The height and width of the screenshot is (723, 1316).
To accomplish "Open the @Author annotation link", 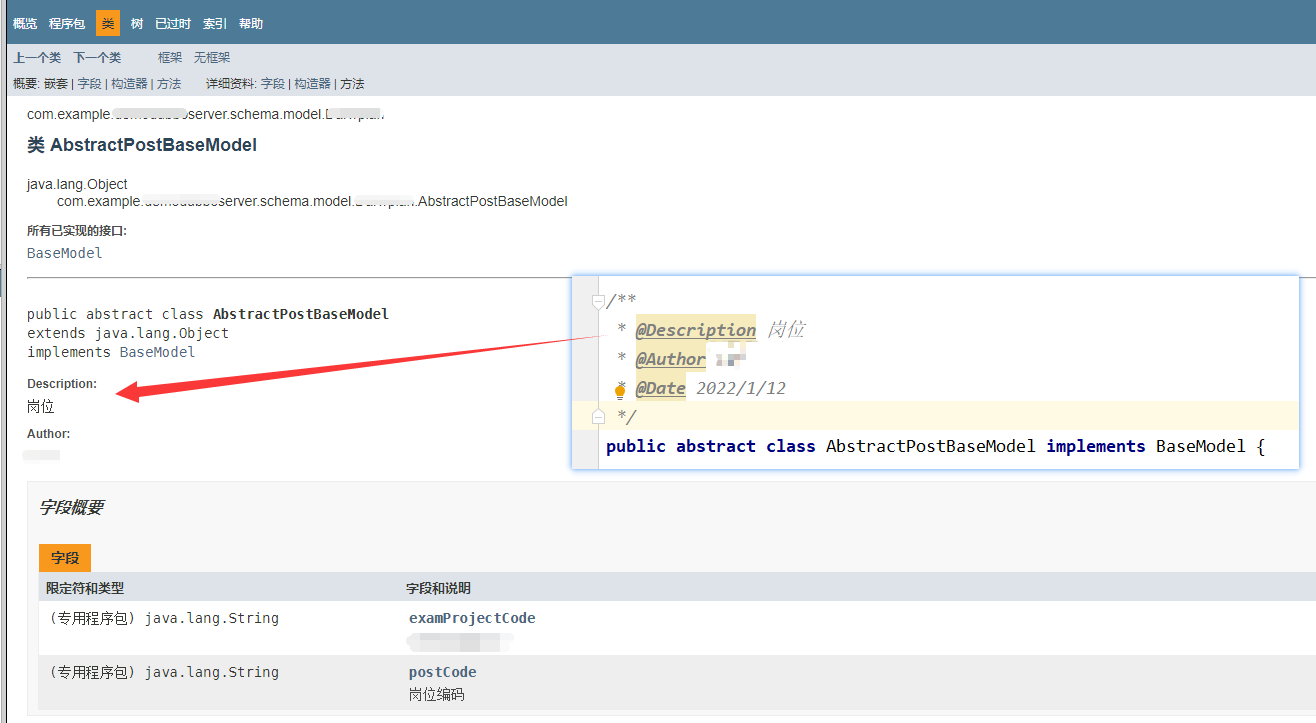I will [670, 359].
